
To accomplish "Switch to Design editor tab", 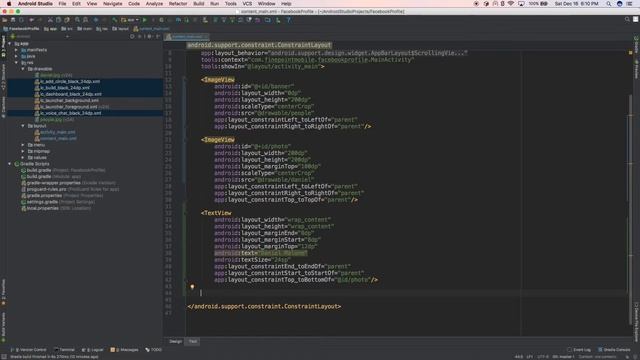I will (x=176, y=341).
